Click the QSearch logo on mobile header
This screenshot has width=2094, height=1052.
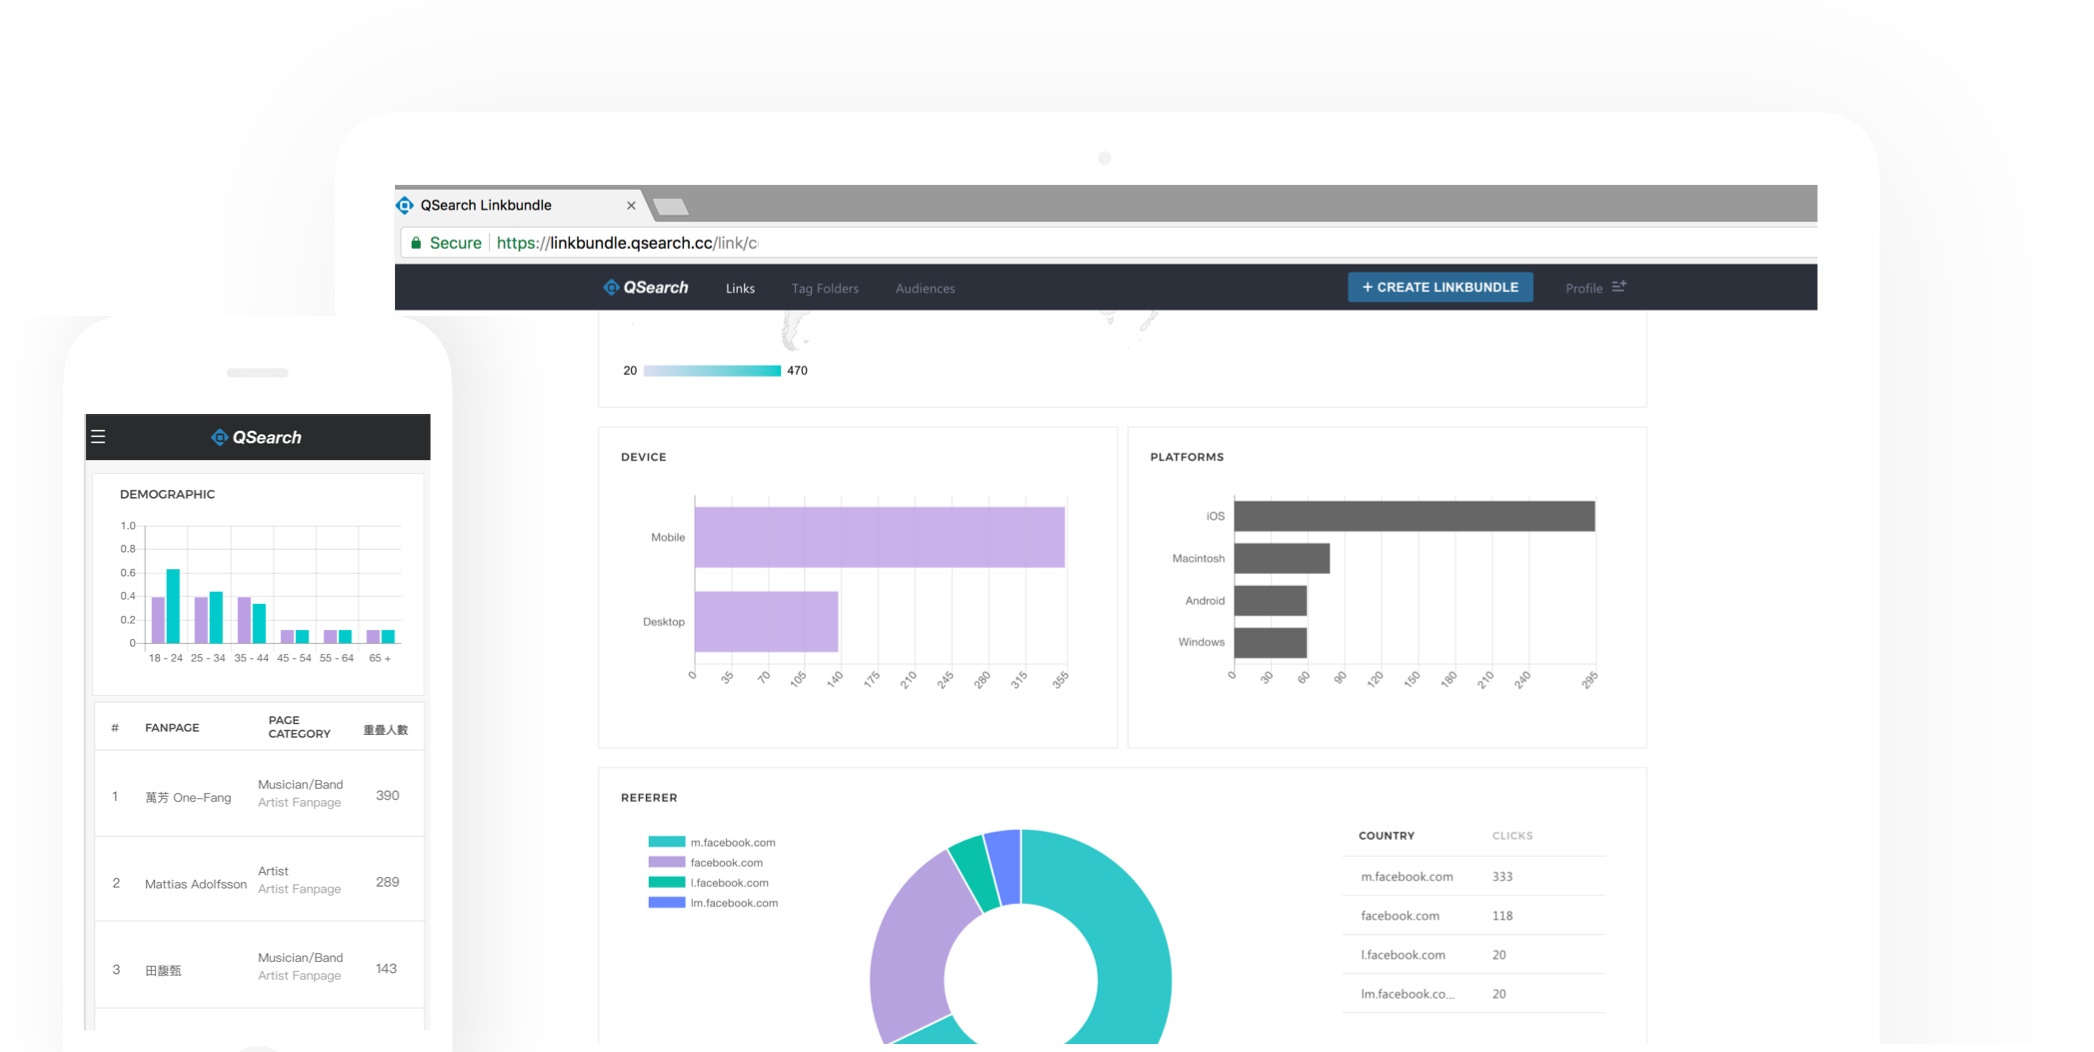pyautogui.click(x=257, y=438)
